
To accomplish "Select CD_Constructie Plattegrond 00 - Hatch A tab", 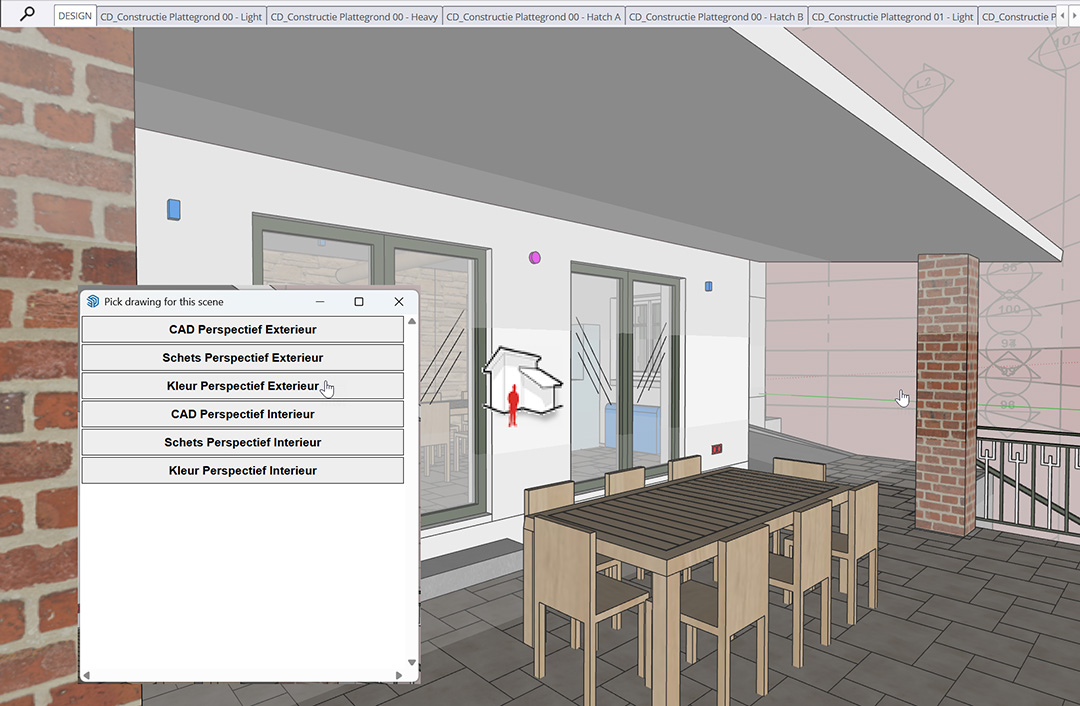I will click(533, 17).
